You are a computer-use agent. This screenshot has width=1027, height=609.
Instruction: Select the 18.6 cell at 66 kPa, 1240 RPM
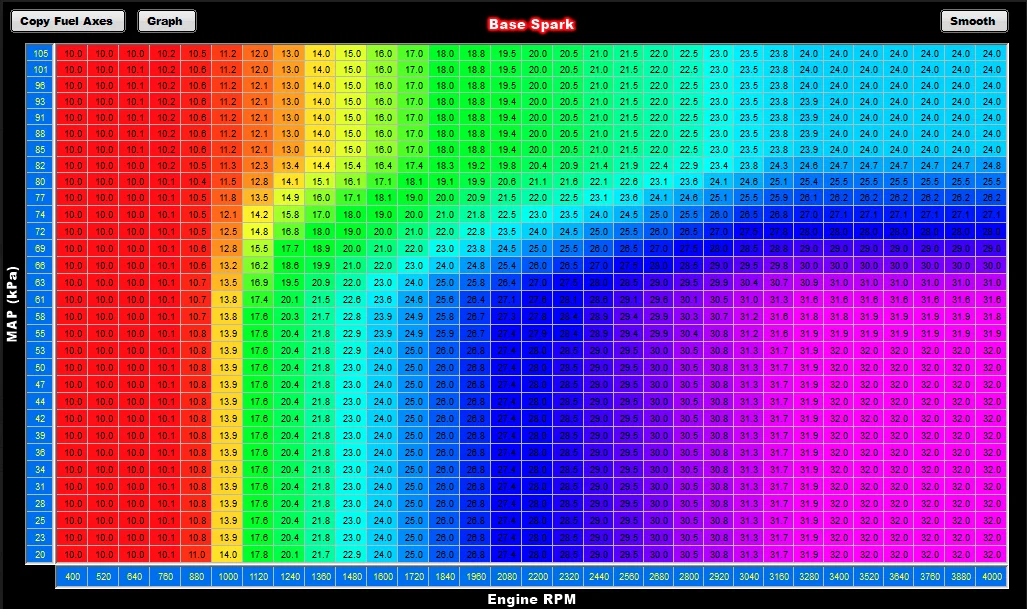pyautogui.click(x=290, y=265)
